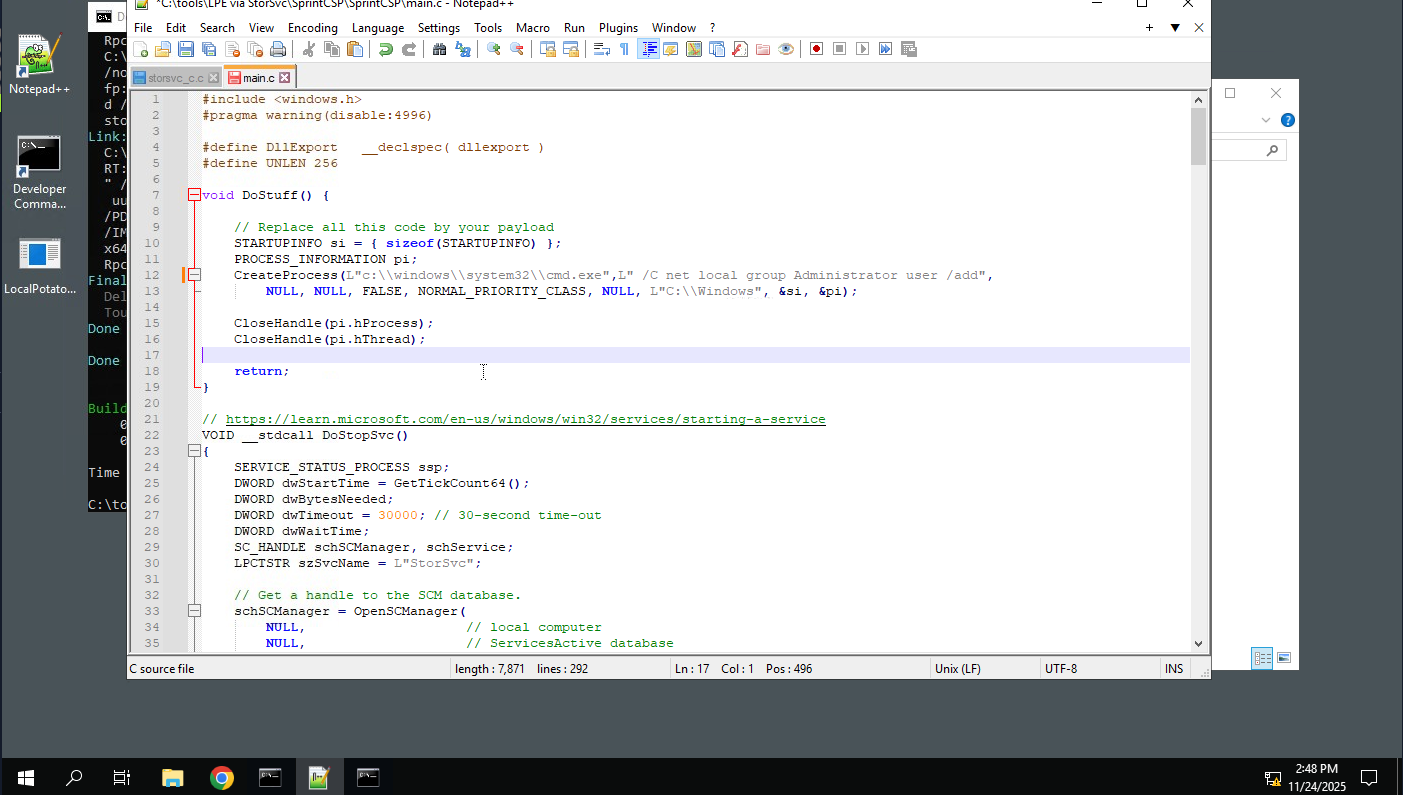Screen dimensions: 1403x795
Task: Open the Windows Start menu
Action: [24, 777]
